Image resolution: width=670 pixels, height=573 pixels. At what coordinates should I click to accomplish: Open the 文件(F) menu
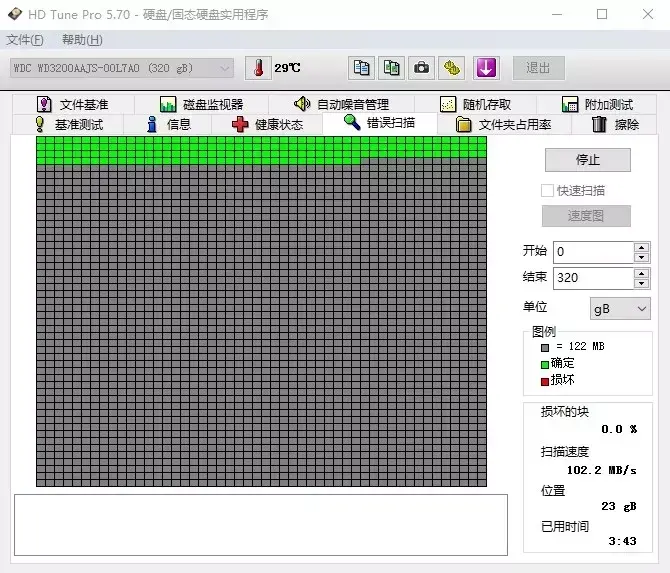(x=25, y=40)
